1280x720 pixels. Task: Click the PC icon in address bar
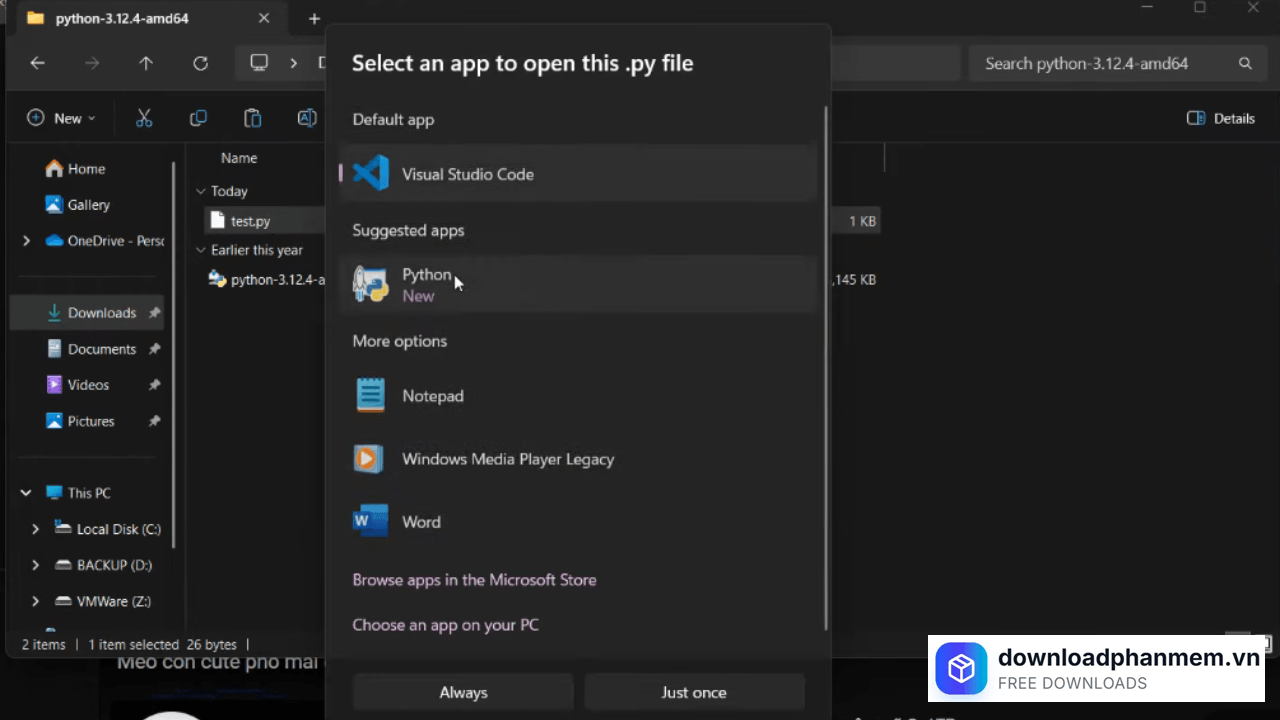[x=259, y=63]
